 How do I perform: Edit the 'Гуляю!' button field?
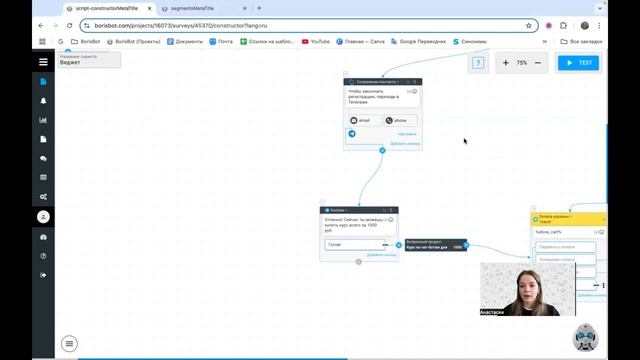pos(355,244)
